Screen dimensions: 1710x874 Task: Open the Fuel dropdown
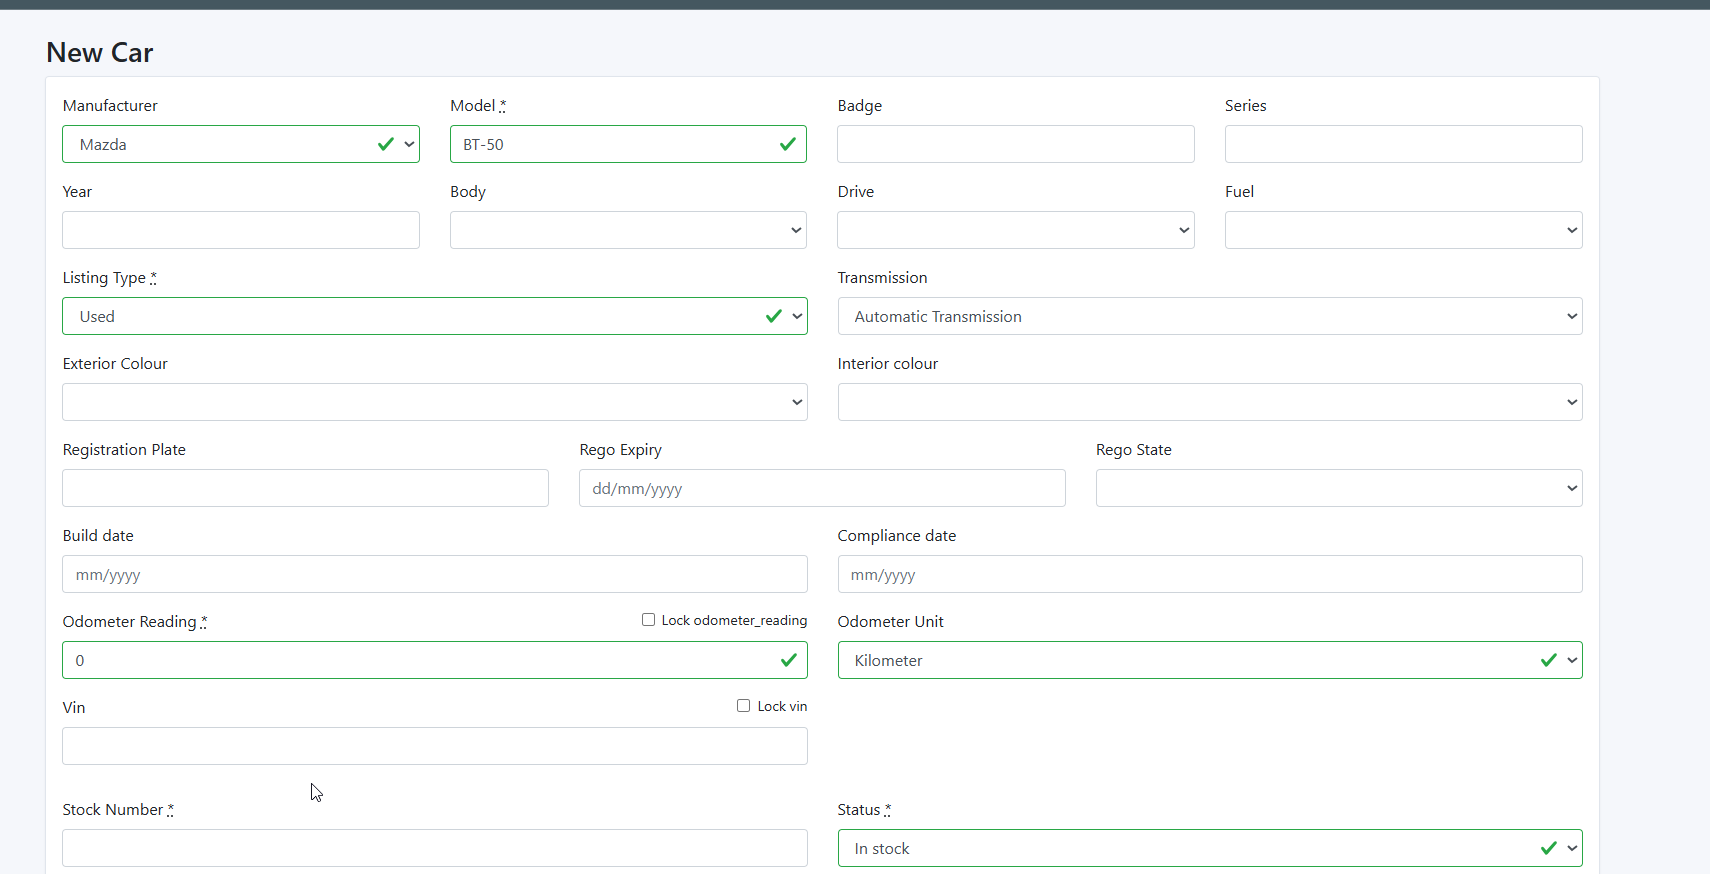(1403, 230)
